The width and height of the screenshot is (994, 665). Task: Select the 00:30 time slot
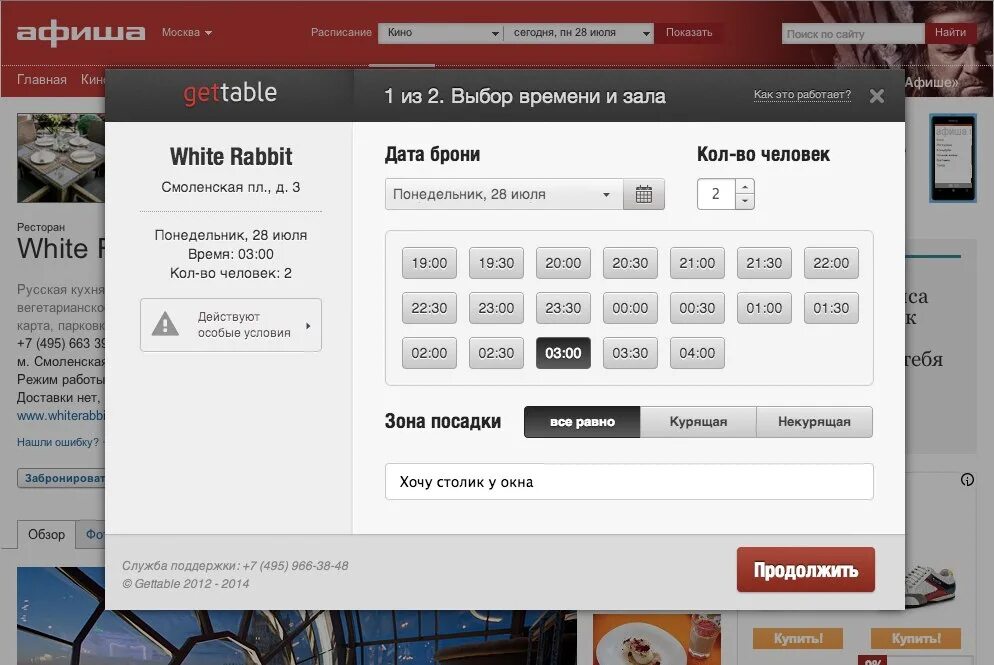pos(697,308)
